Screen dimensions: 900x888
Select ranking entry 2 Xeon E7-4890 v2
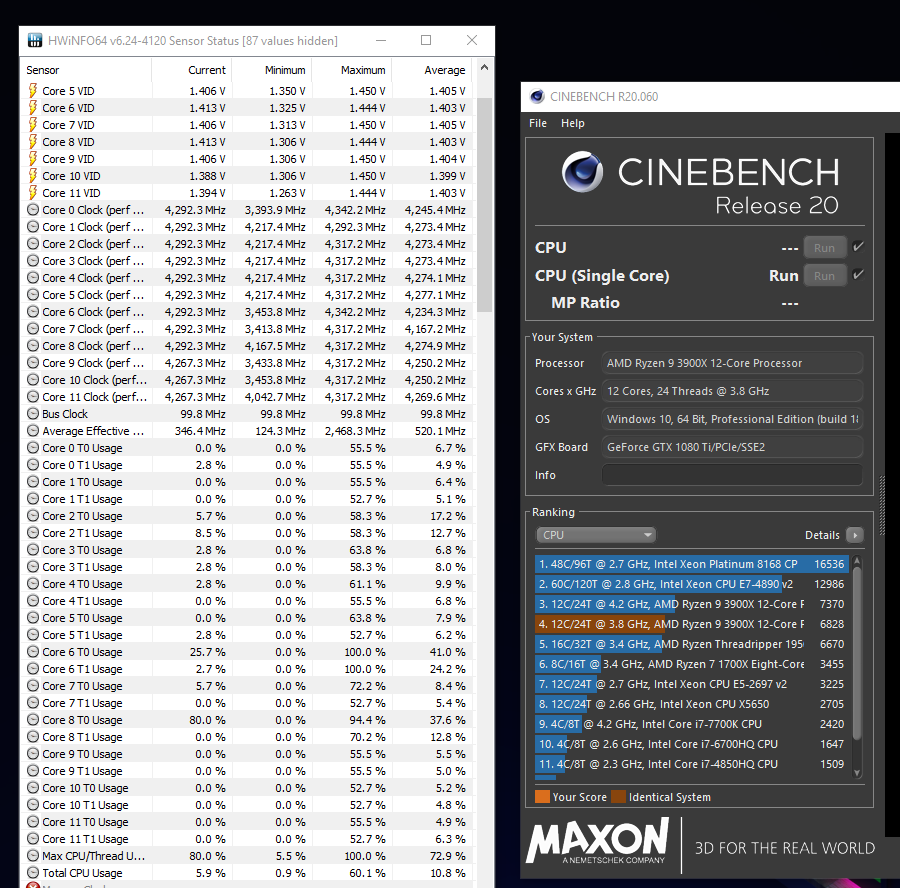(692, 584)
